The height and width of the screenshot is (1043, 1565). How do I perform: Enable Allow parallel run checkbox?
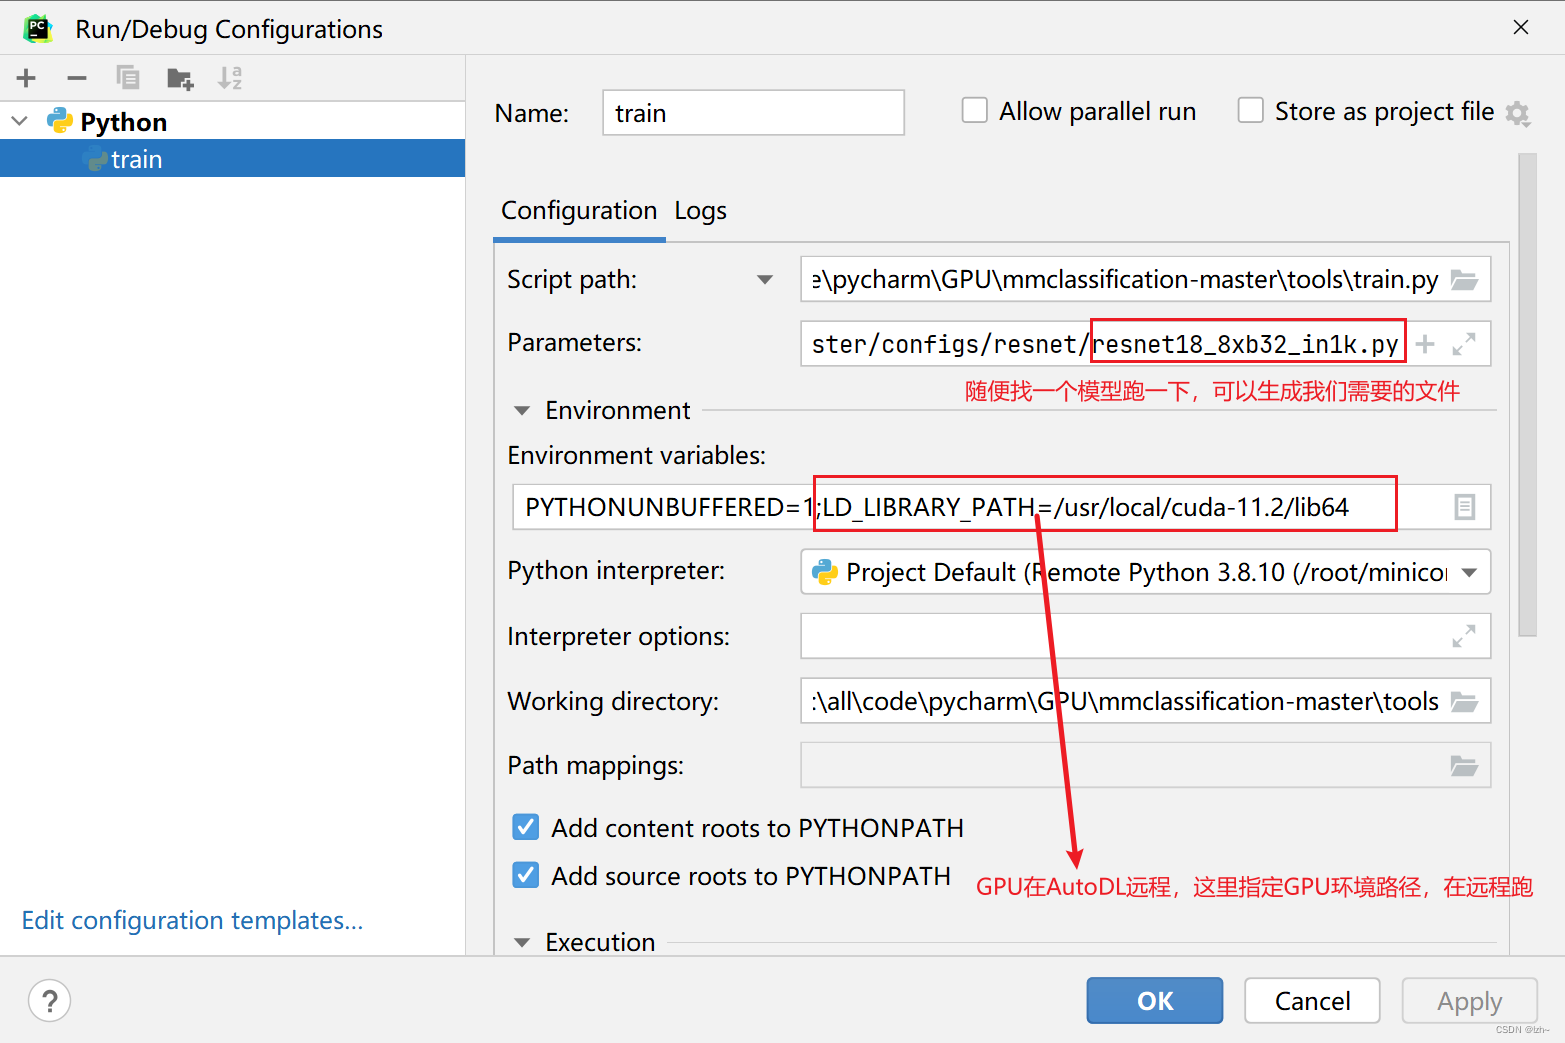pyautogui.click(x=974, y=111)
